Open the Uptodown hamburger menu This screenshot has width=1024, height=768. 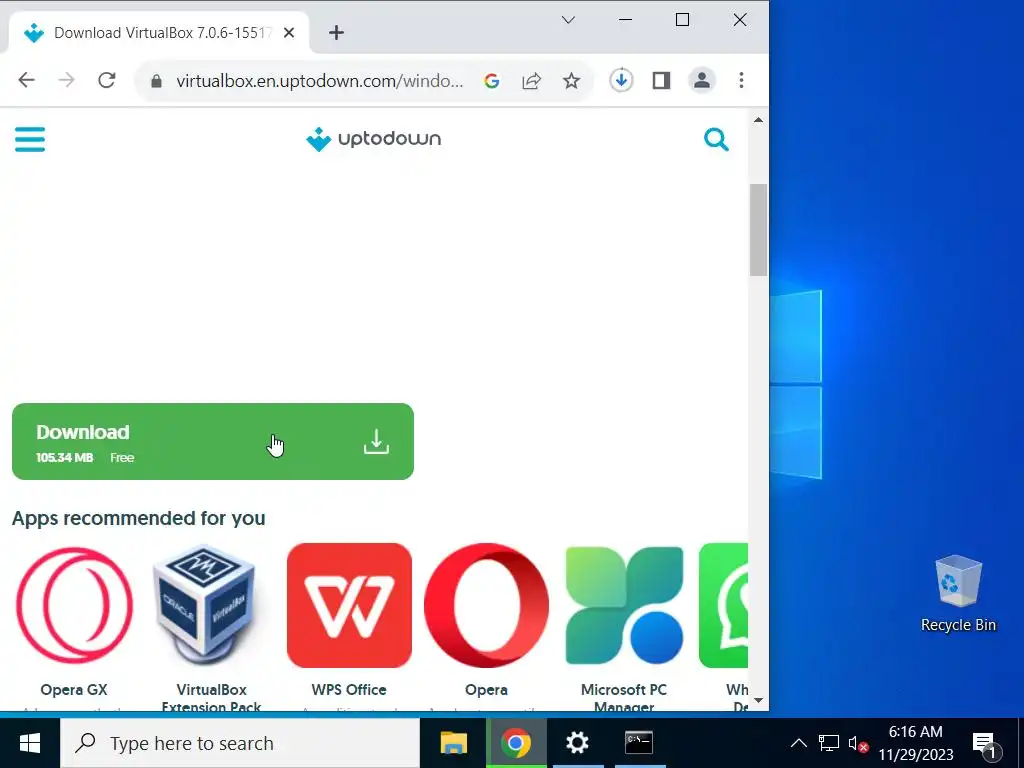click(x=30, y=139)
